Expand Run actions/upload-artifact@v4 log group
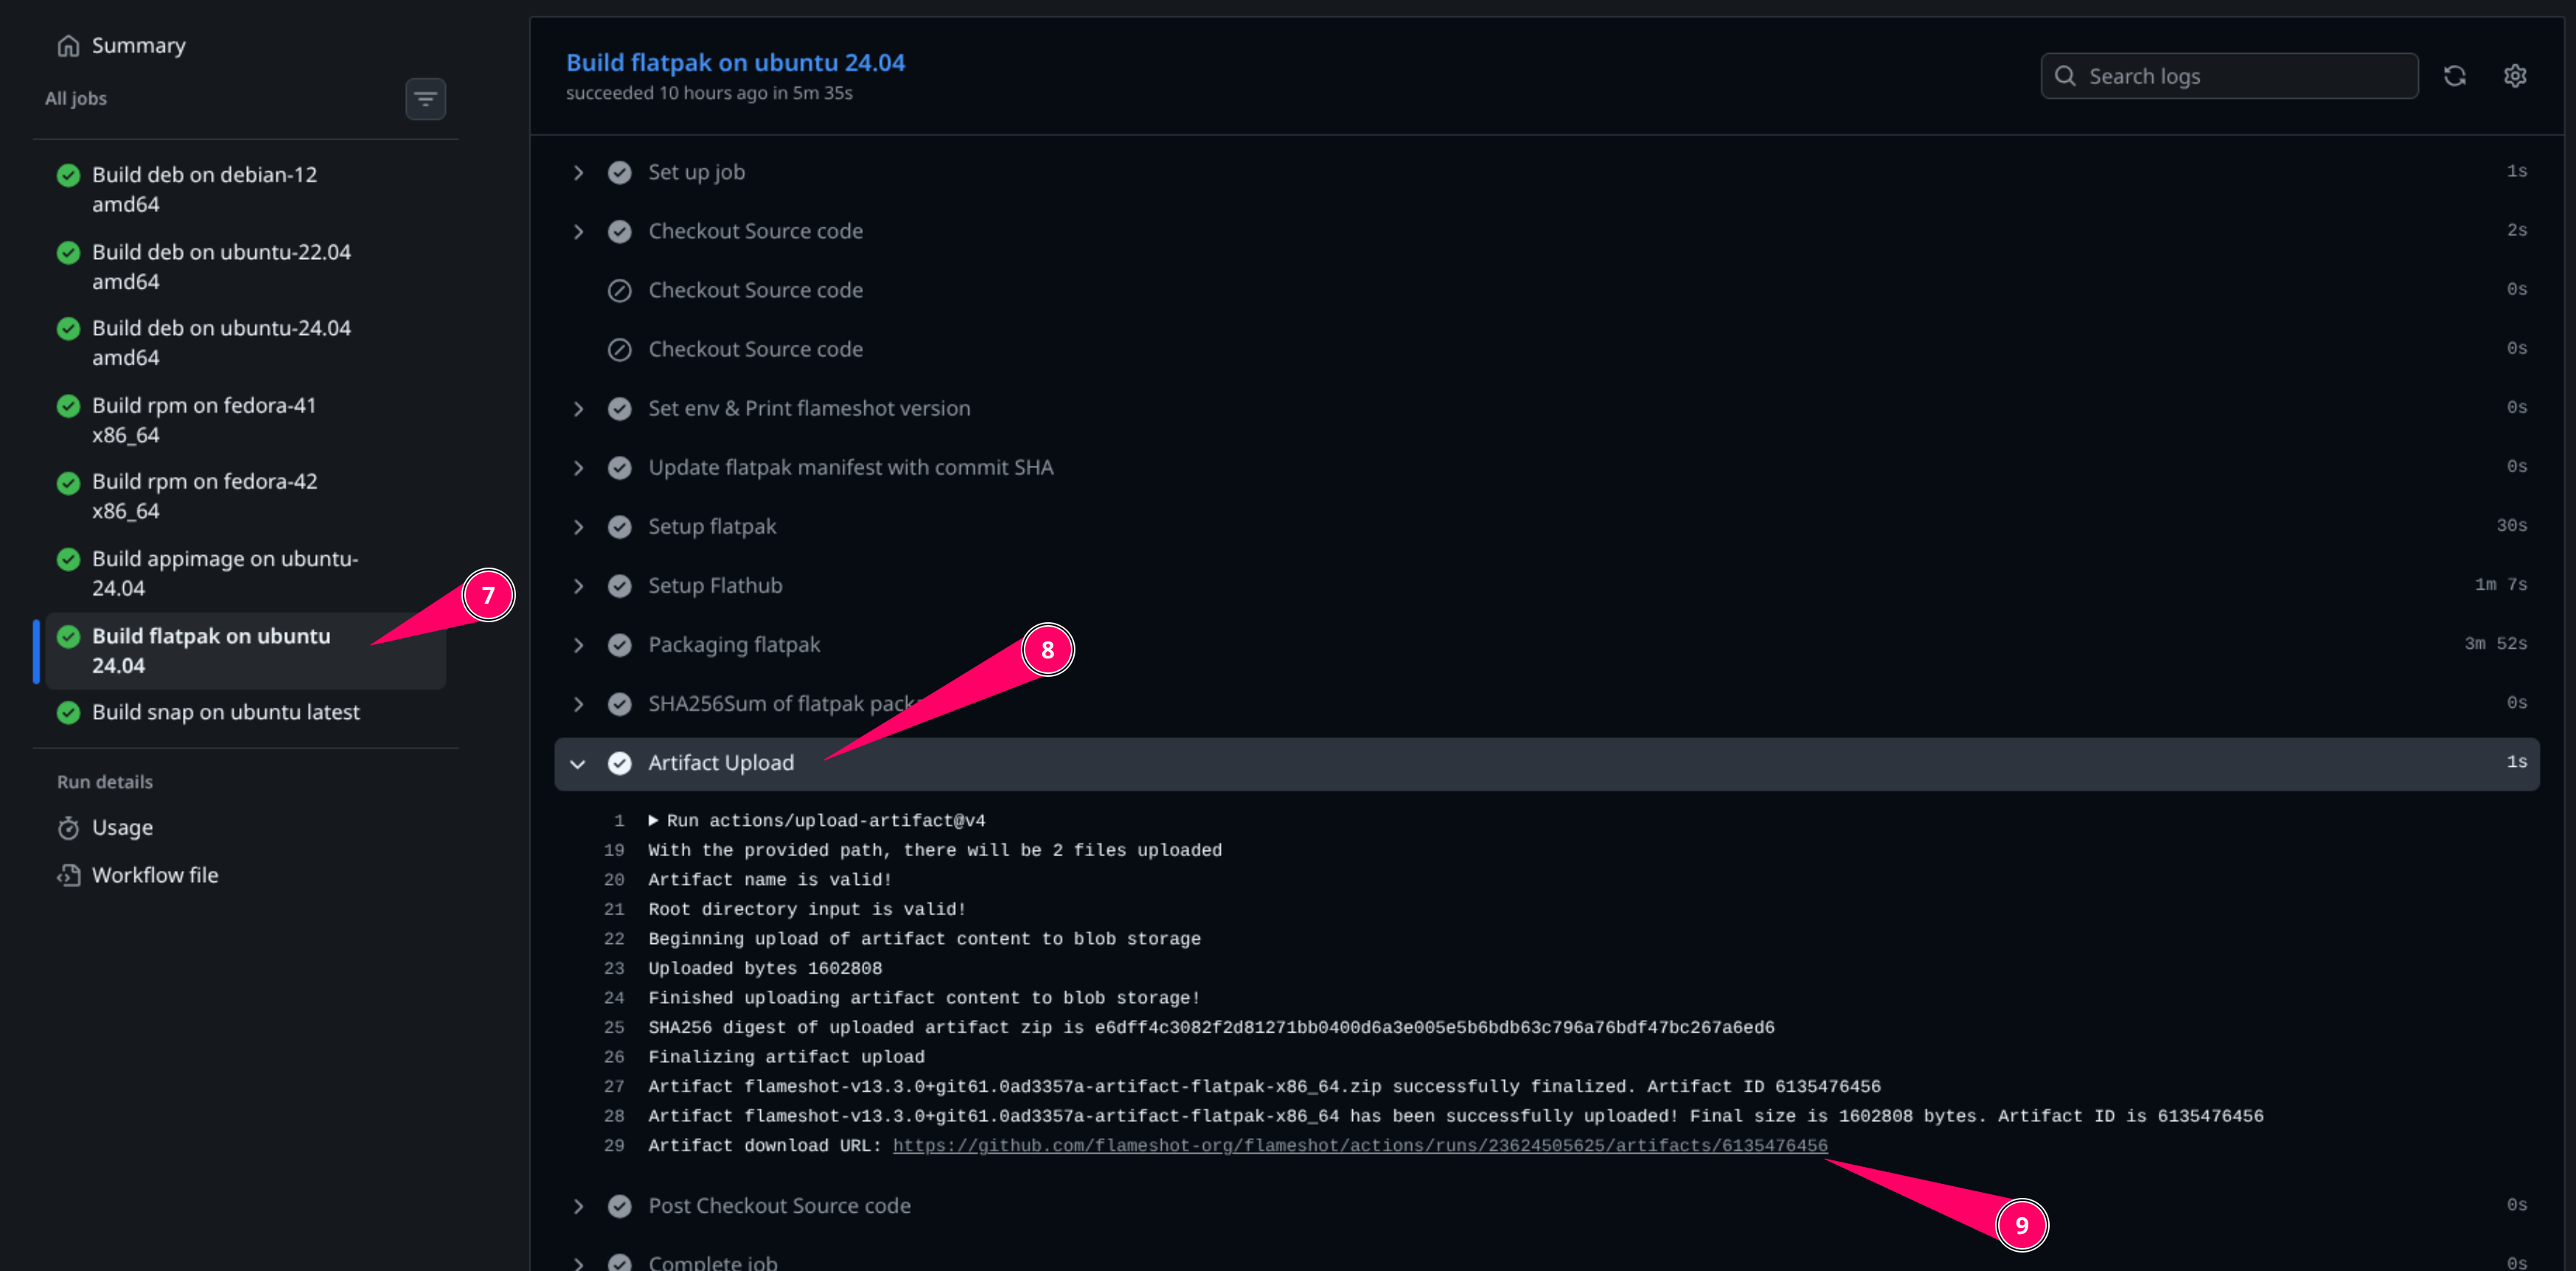Image resolution: width=2576 pixels, height=1271 pixels. click(653, 821)
